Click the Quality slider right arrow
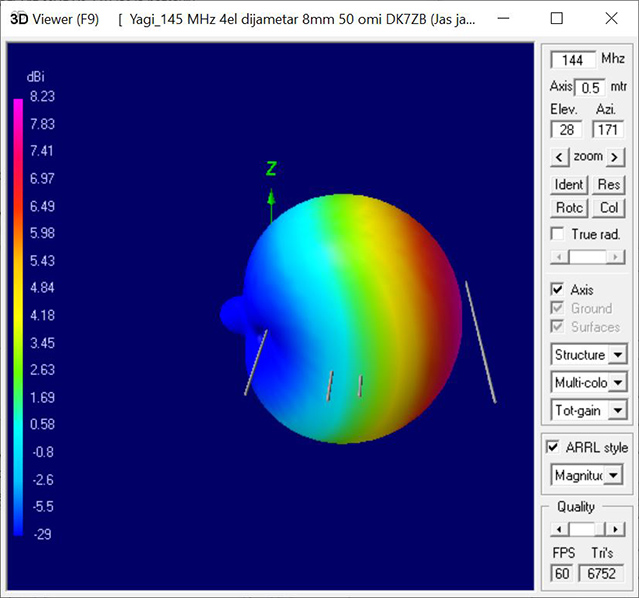 [617, 529]
